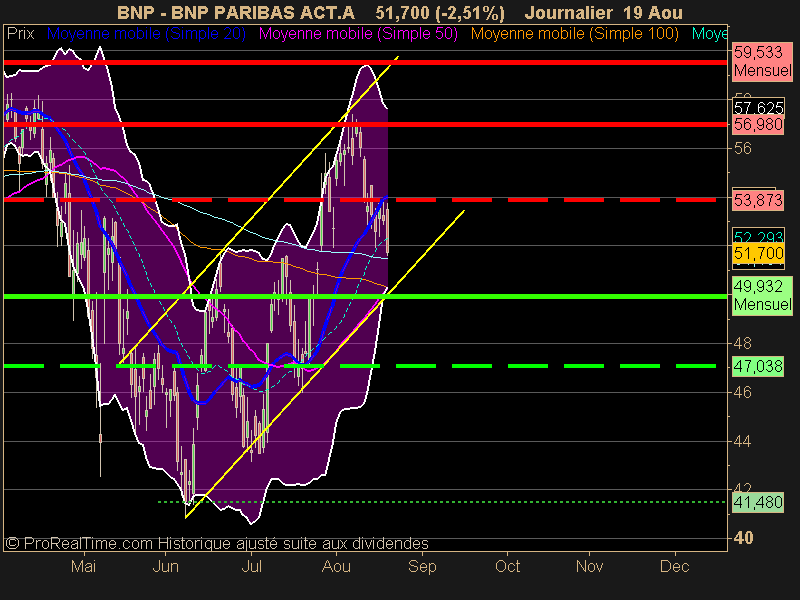Click the 59,533 Mensuel resistance label
This screenshot has height=600, width=800.
pyautogui.click(x=762, y=61)
